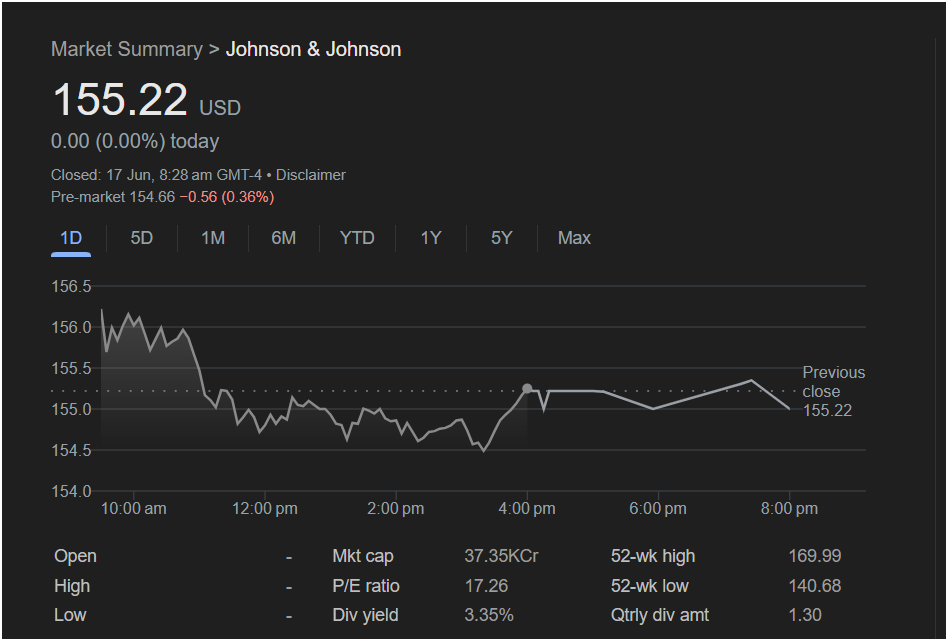The image size is (948, 641).
Task: Click the Previous close 155.22 label
Action: coord(833,391)
